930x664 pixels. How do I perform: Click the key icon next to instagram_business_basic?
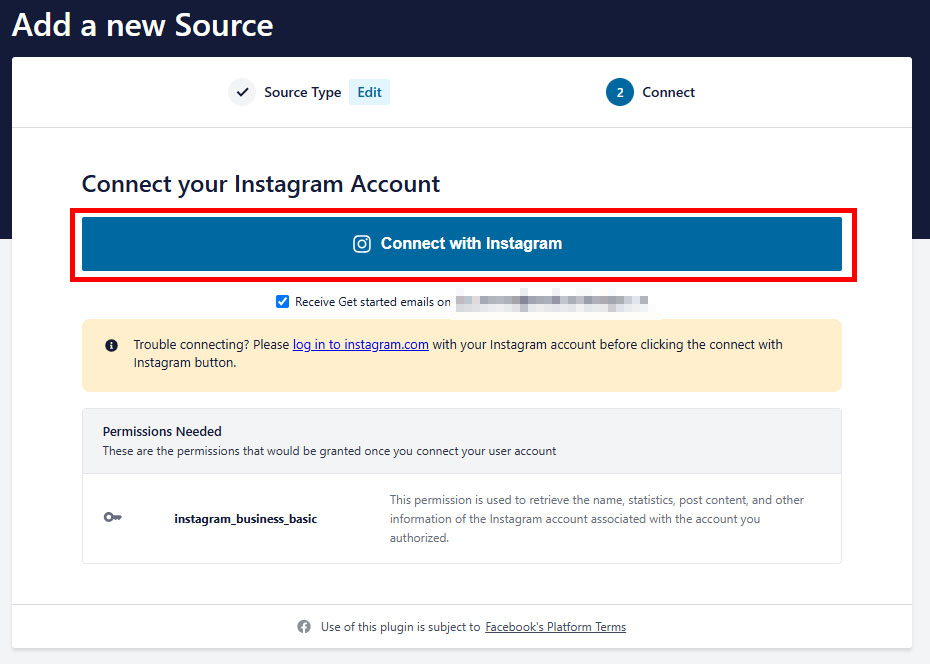pyautogui.click(x=113, y=518)
